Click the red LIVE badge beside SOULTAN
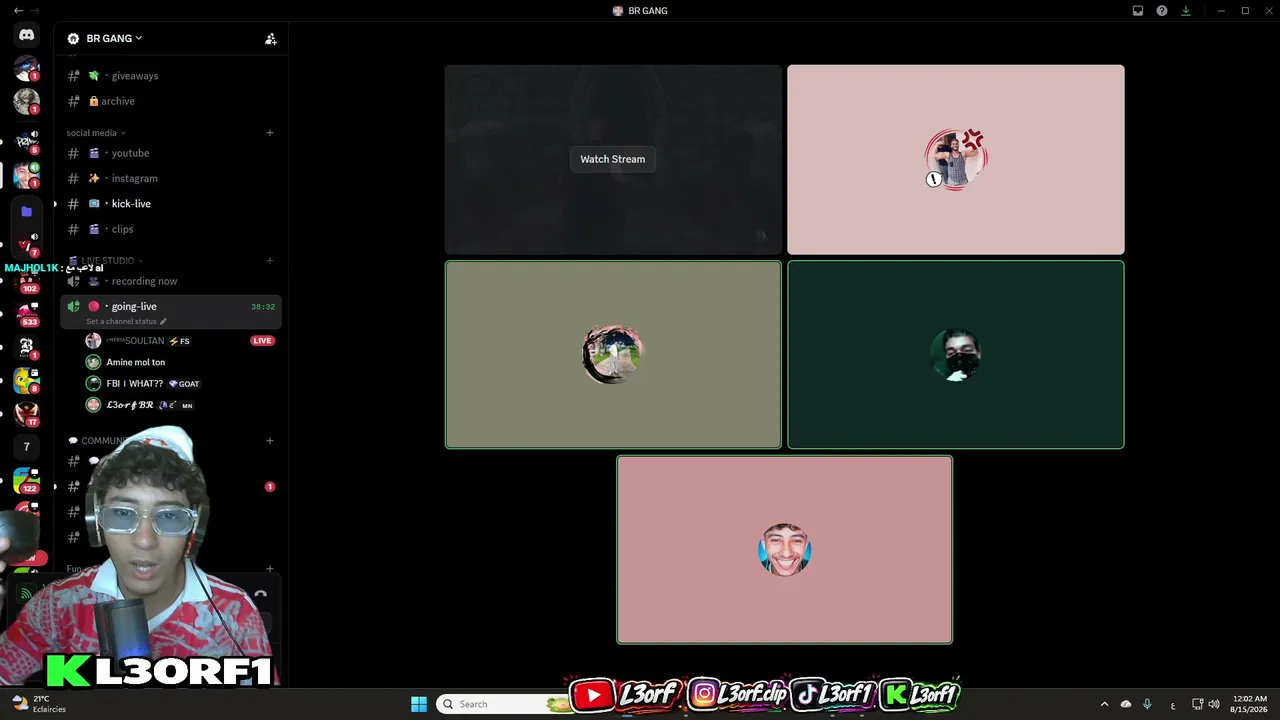This screenshot has width=1280, height=720. pyautogui.click(x=262, y=341)
